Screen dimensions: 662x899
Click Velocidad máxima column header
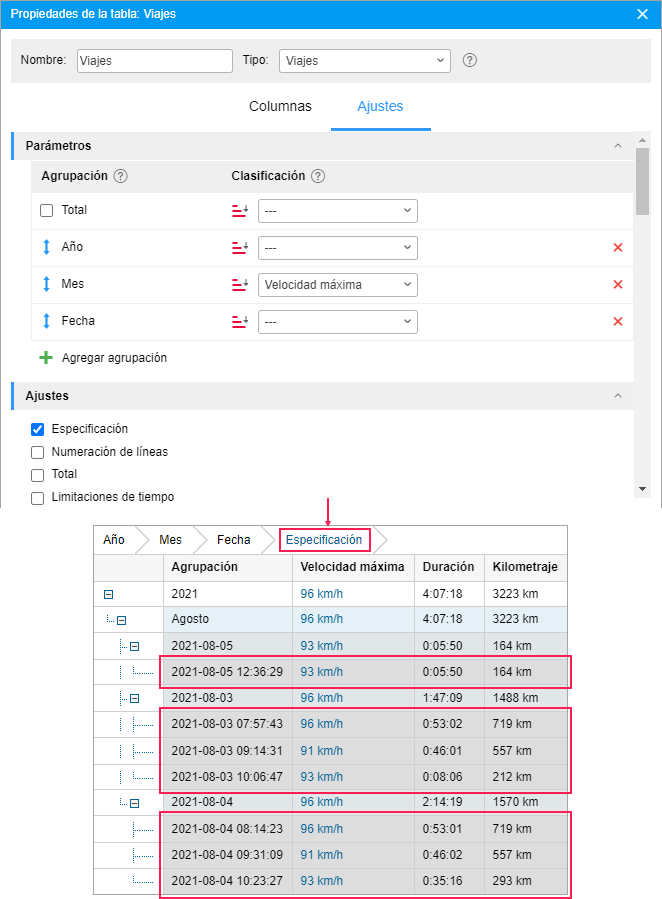click(352, 566)
